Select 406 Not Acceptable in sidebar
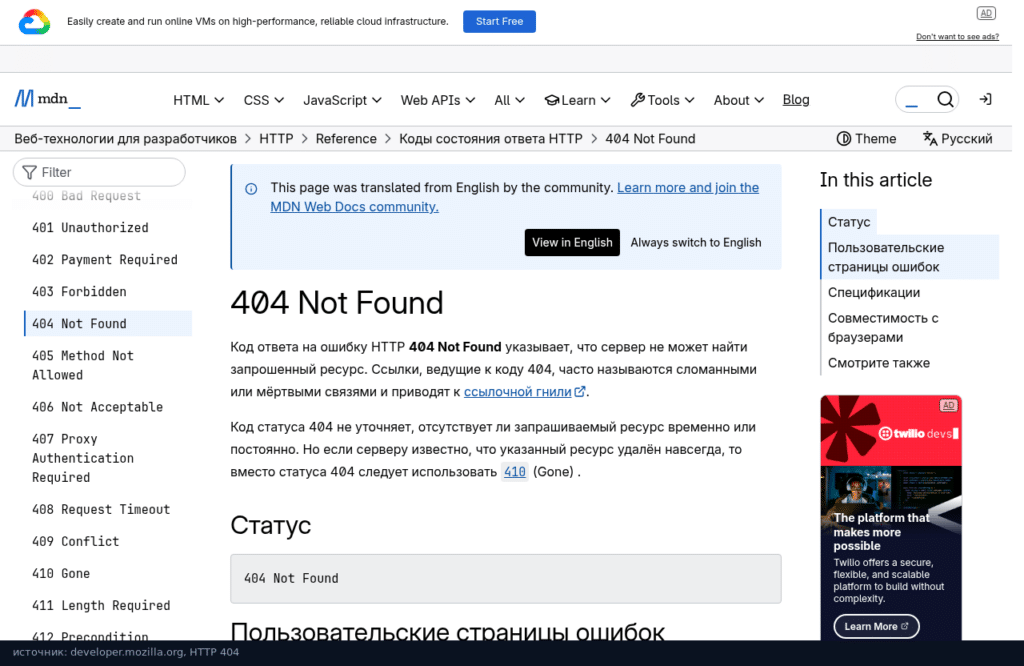Image resolution: width=1024 pixels, height=666 pixels. click(97, 407)
